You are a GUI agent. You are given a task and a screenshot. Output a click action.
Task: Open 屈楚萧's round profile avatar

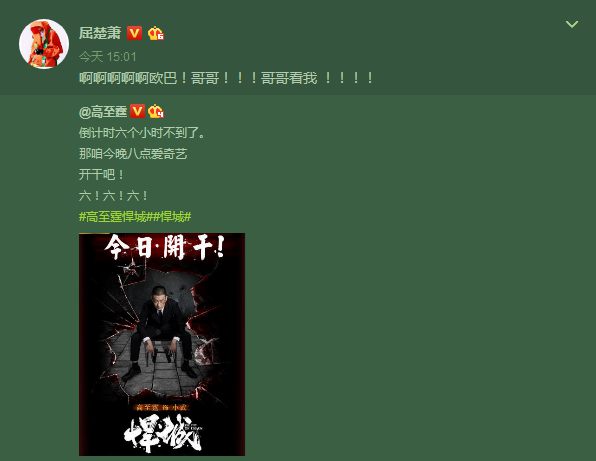[x=44, y=44]
